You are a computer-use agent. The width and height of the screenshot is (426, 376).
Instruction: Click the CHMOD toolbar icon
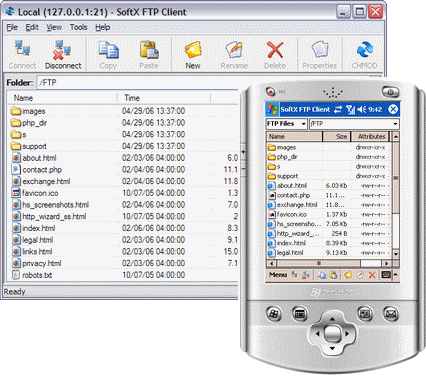click(x=364, y=54)
